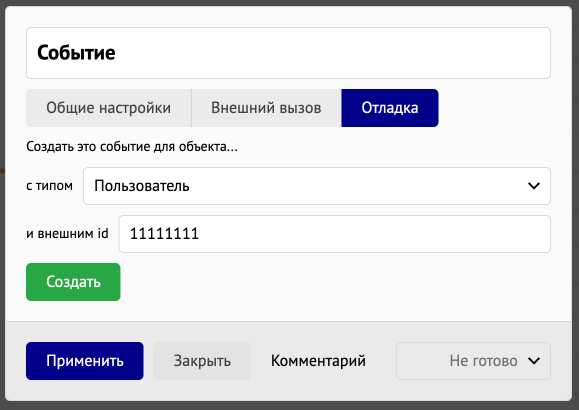Click the green Создать button
Screen dimensions: 579x410
pos(73,282)
